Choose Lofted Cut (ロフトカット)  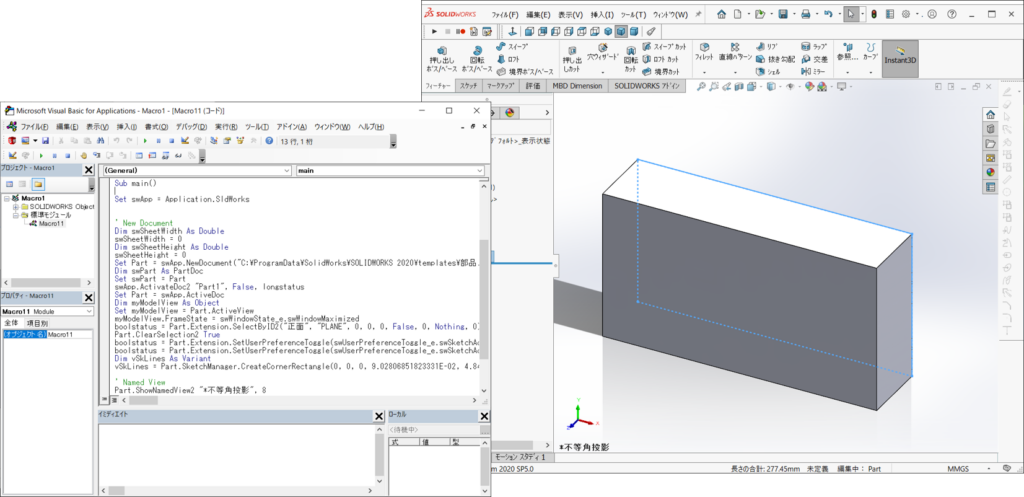coord(660,59)
